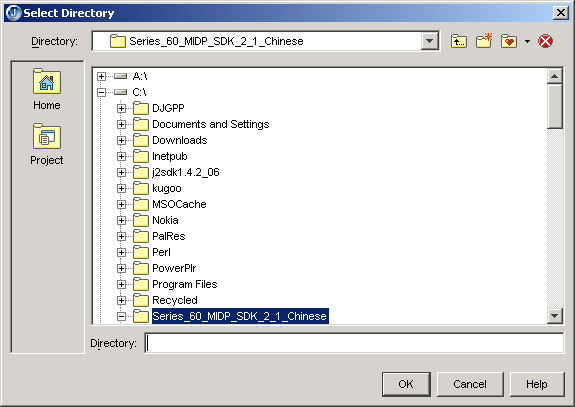Expand the Program Files folder
The width and height of the screenshot is (575, 407).
[x=121, y=284]
